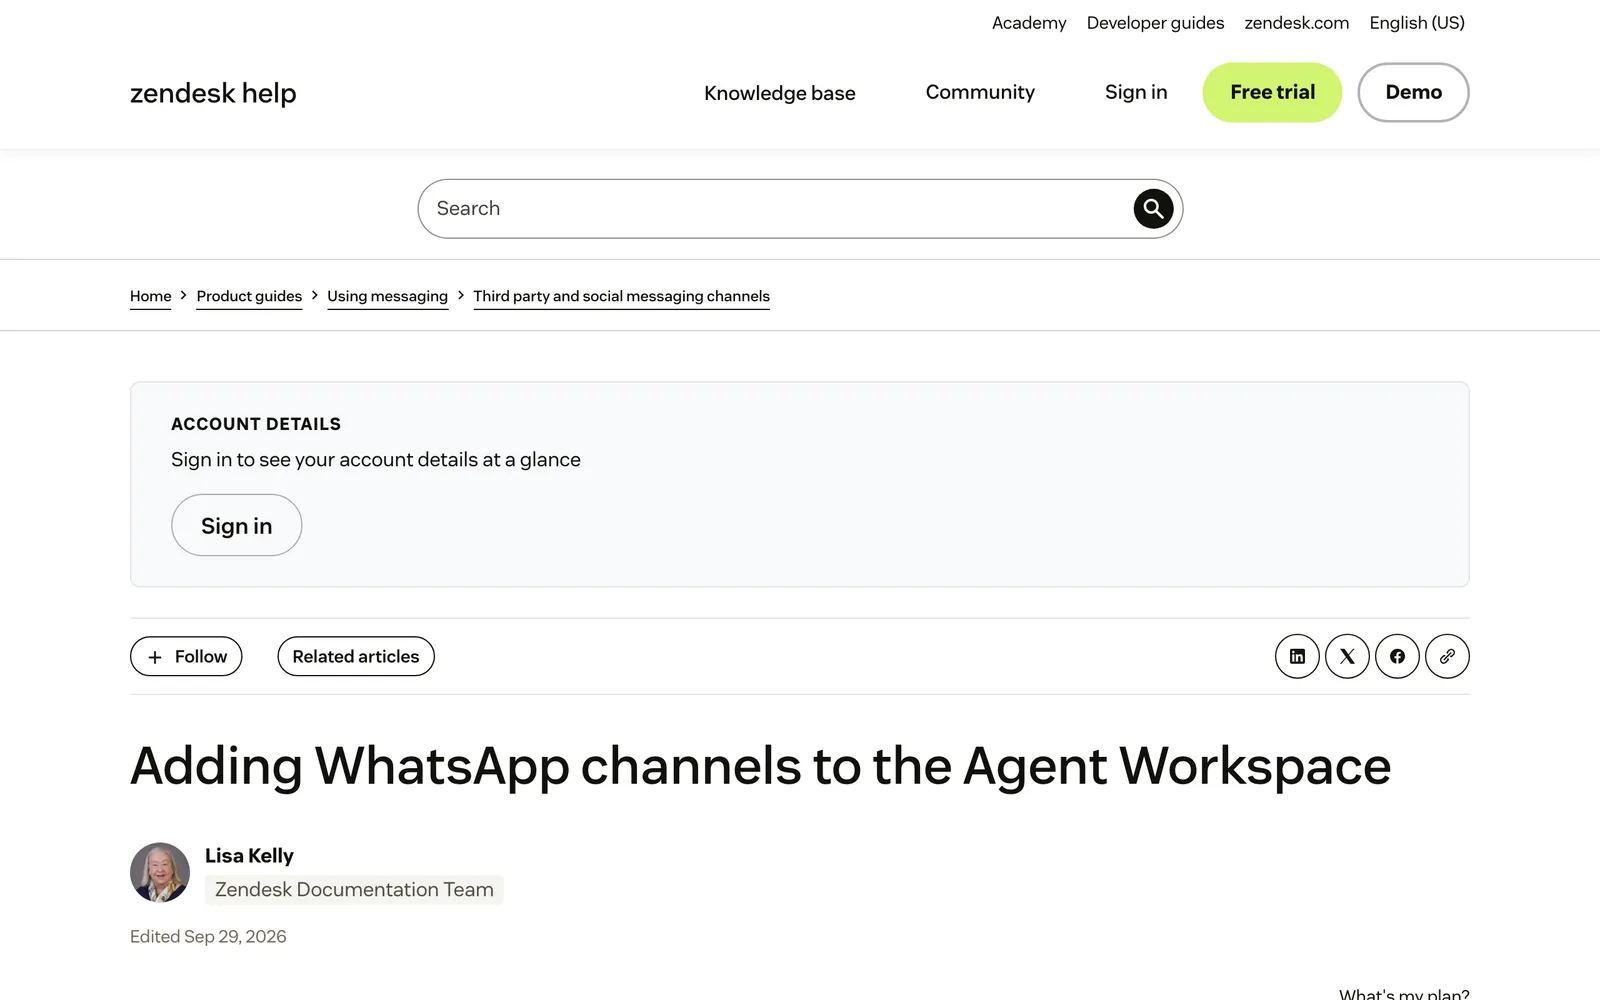Viewport: 1600px width, 1000px height.
Task: Click the zendesk help logo
Action: pyautogui.click(x=213, y=93)
